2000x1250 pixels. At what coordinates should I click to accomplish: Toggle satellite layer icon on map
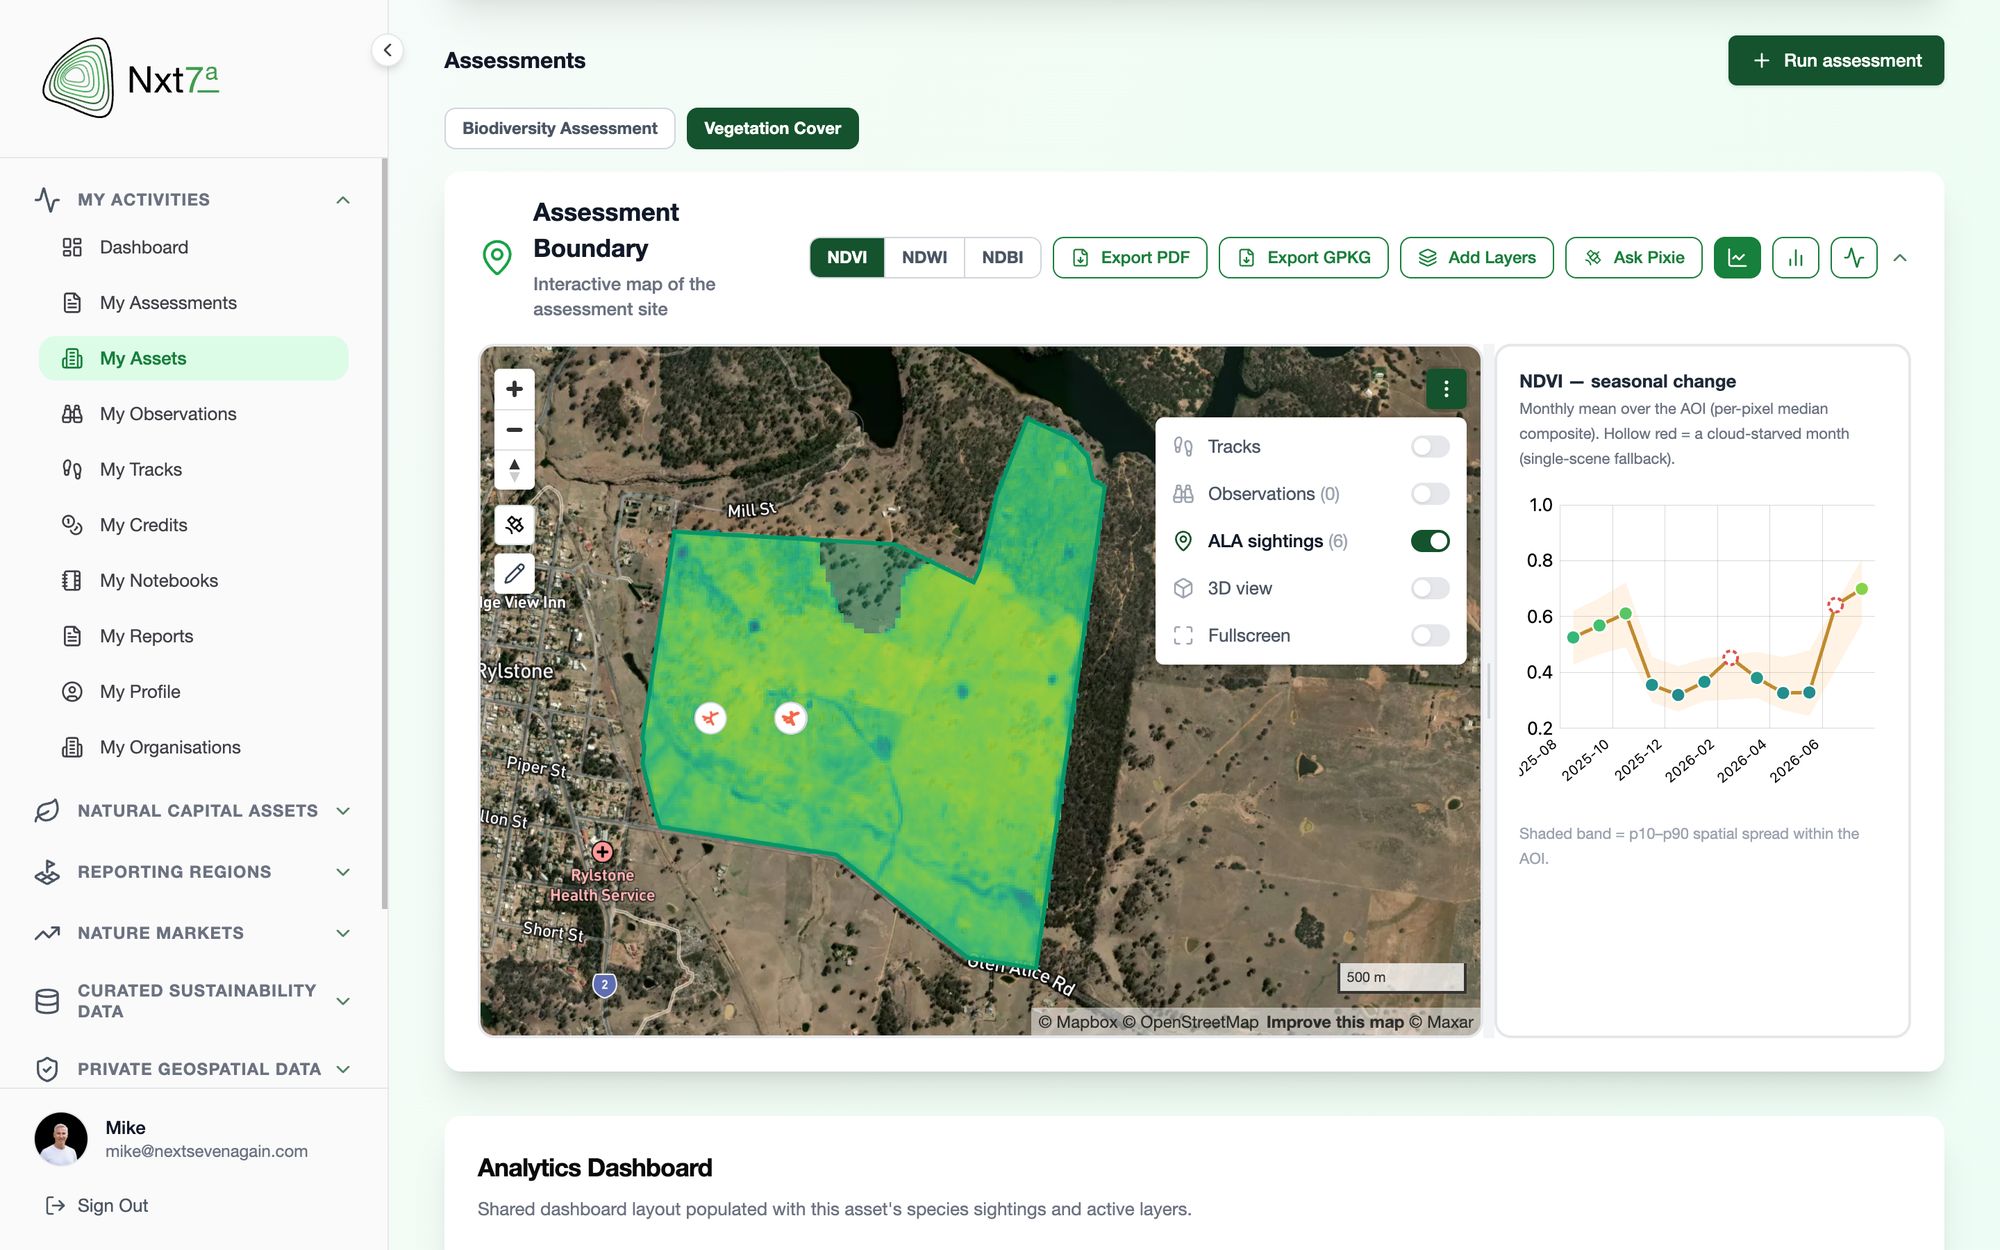click(514, 524)
